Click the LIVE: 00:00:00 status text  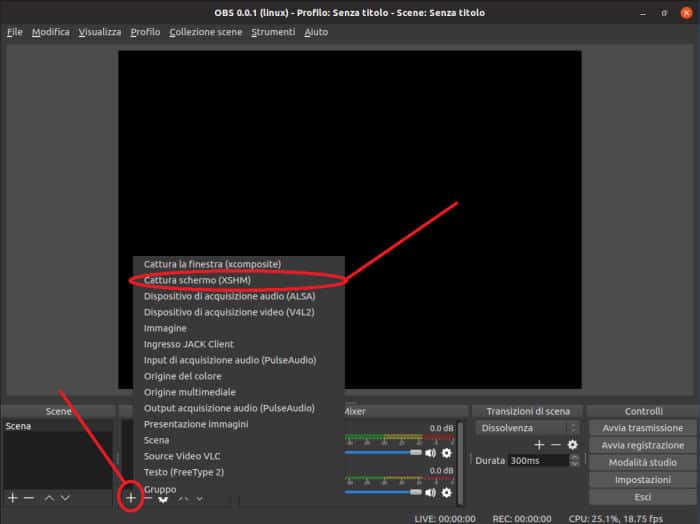click(x=445, y=519)
